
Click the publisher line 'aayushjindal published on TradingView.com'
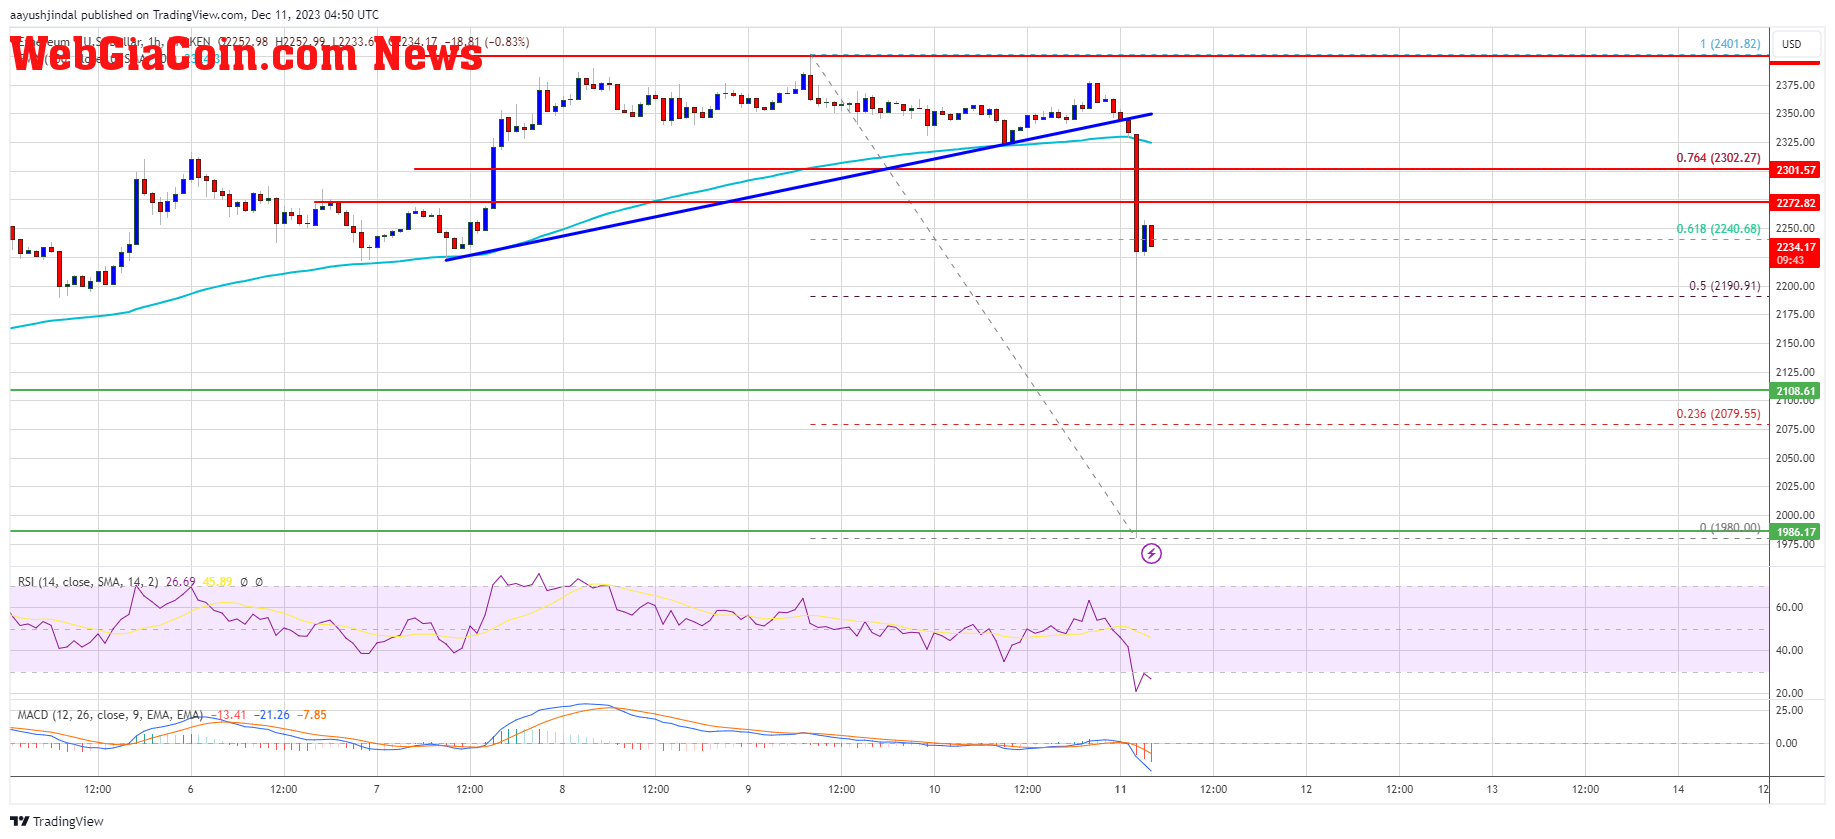(128, 15)
